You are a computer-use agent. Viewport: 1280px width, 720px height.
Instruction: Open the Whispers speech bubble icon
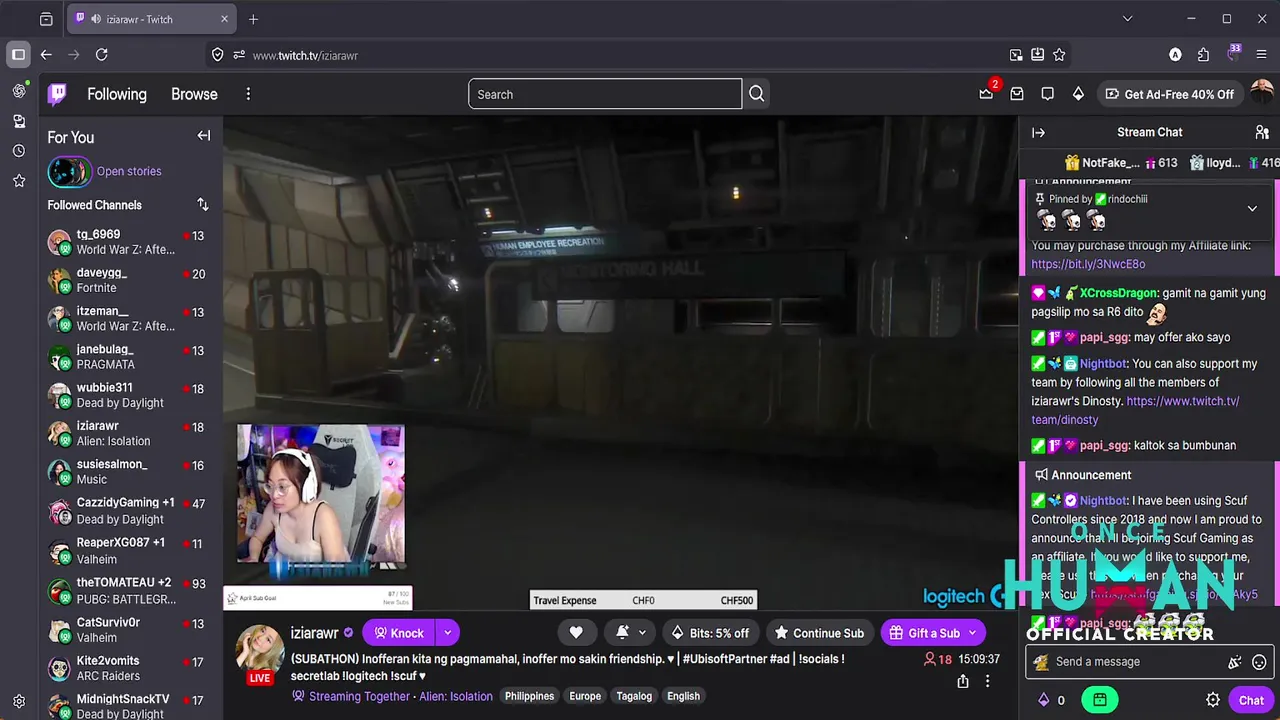[x=1047, y=94]
